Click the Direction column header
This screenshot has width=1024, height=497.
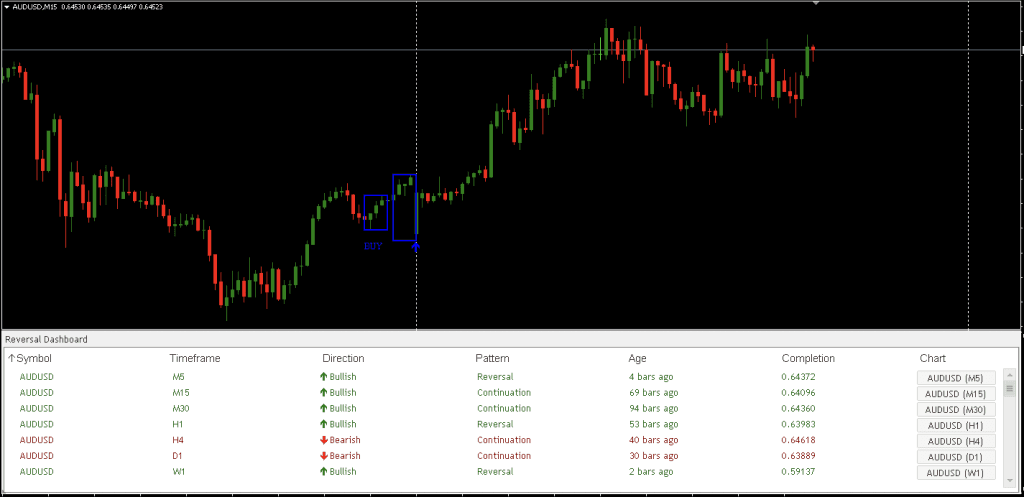(344, 358)
